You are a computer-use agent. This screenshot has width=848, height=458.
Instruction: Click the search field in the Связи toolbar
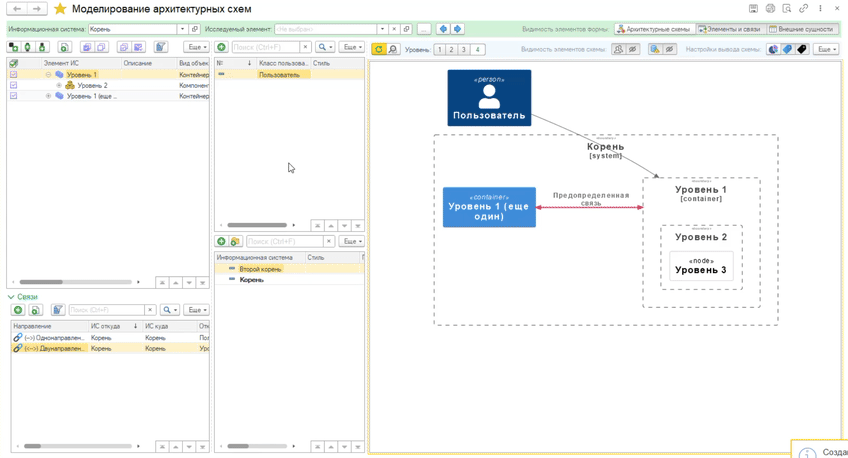[x=106, y=310]
